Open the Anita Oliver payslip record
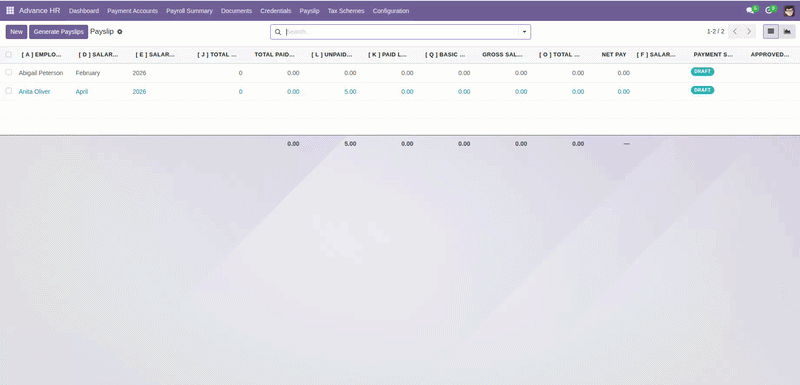Image resolution: width=800 pixels, height=385 pixels. tap(35, 92)
